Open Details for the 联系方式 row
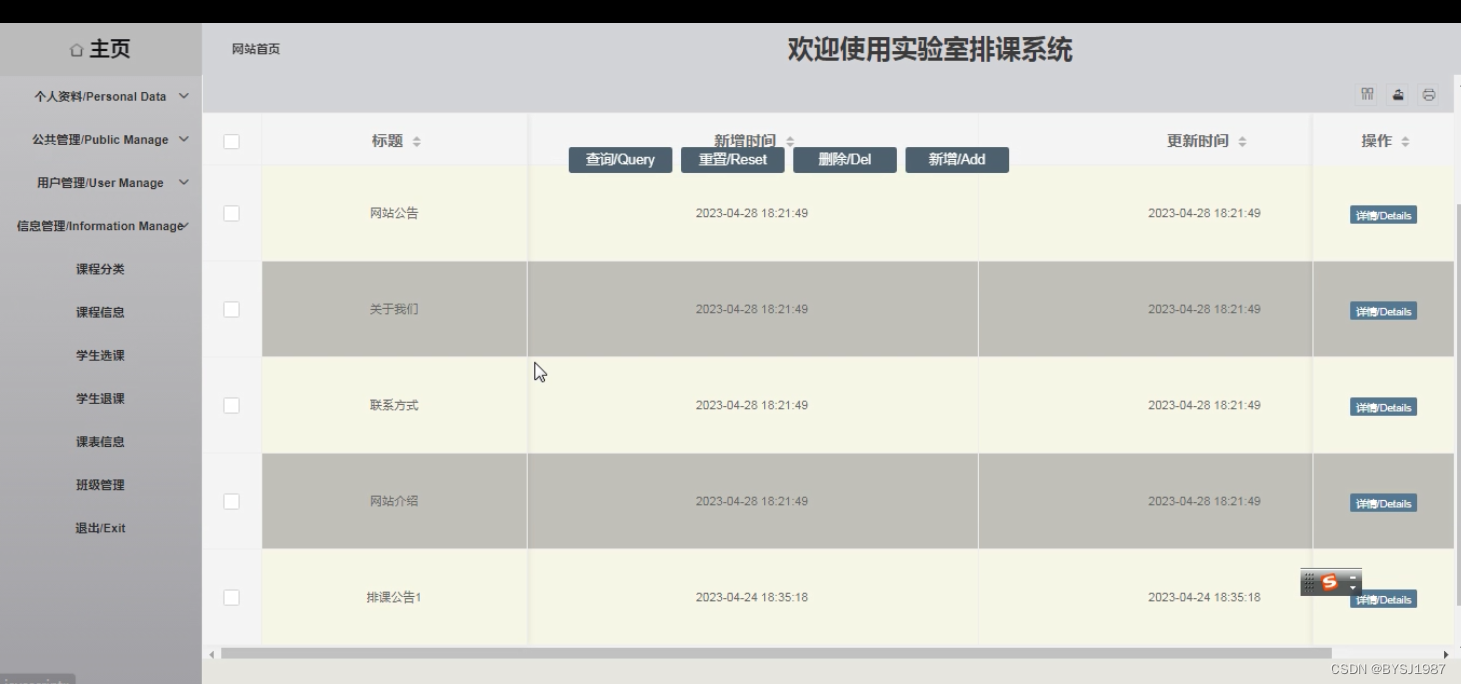 coord(1383,407)
